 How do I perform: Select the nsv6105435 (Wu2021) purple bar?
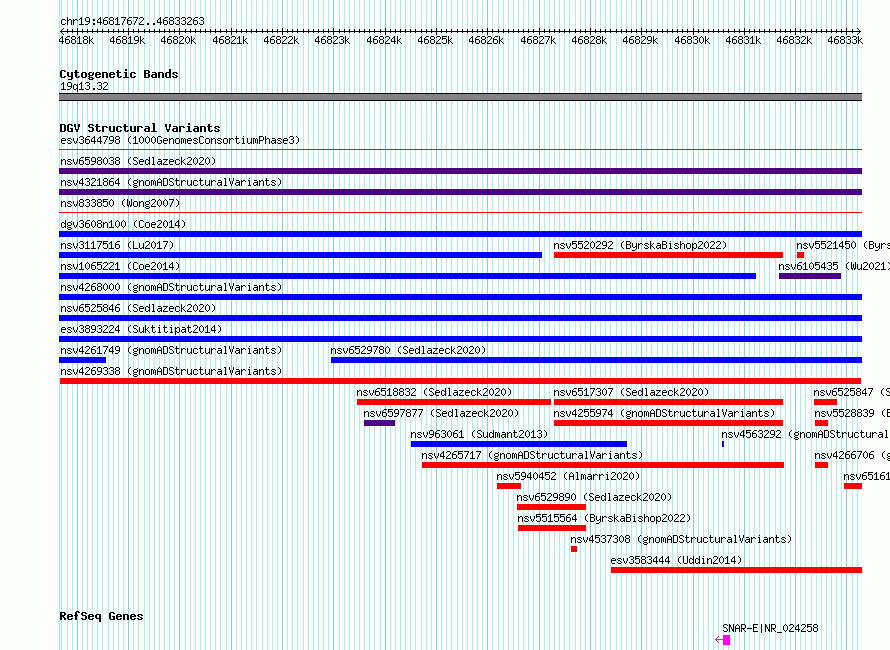[810, 276]
